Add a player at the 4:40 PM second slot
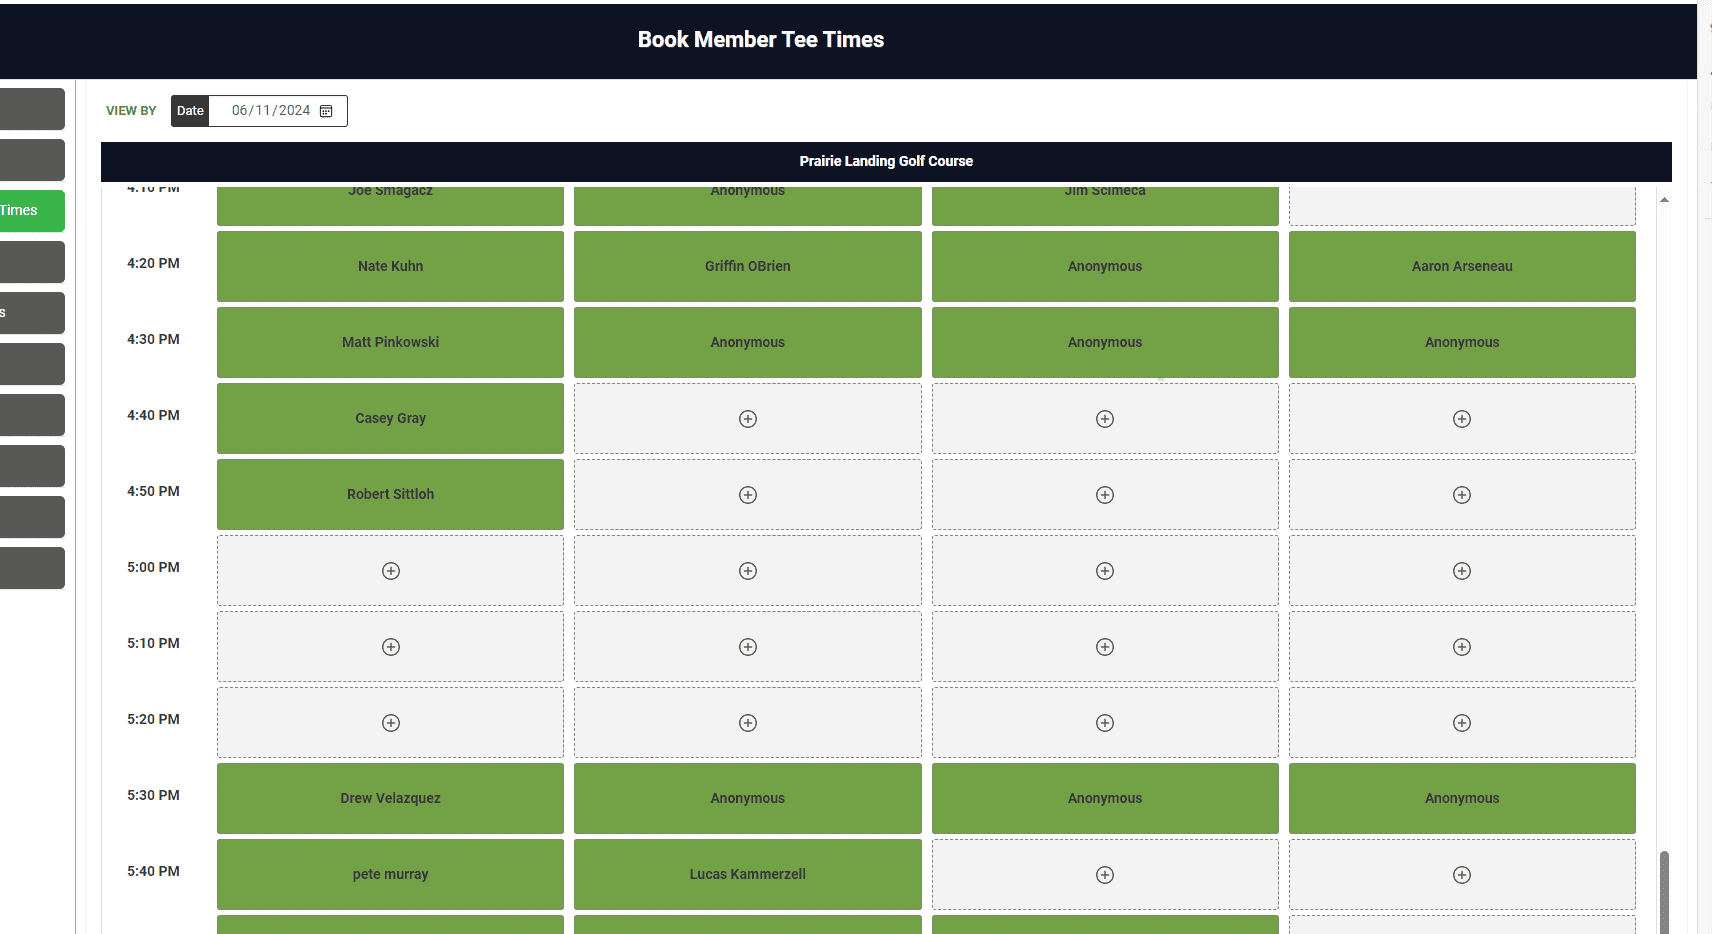1712x934 pixels. tap(747, 418)
